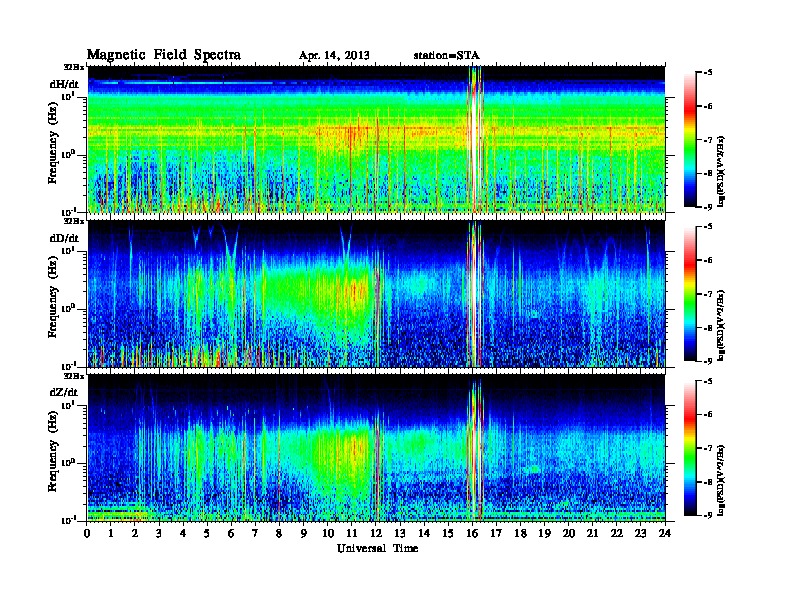This screenshot has height=612, width=792.
Task: Click hour 23 on the Universal Time axis
Action: tap(640, 533)
